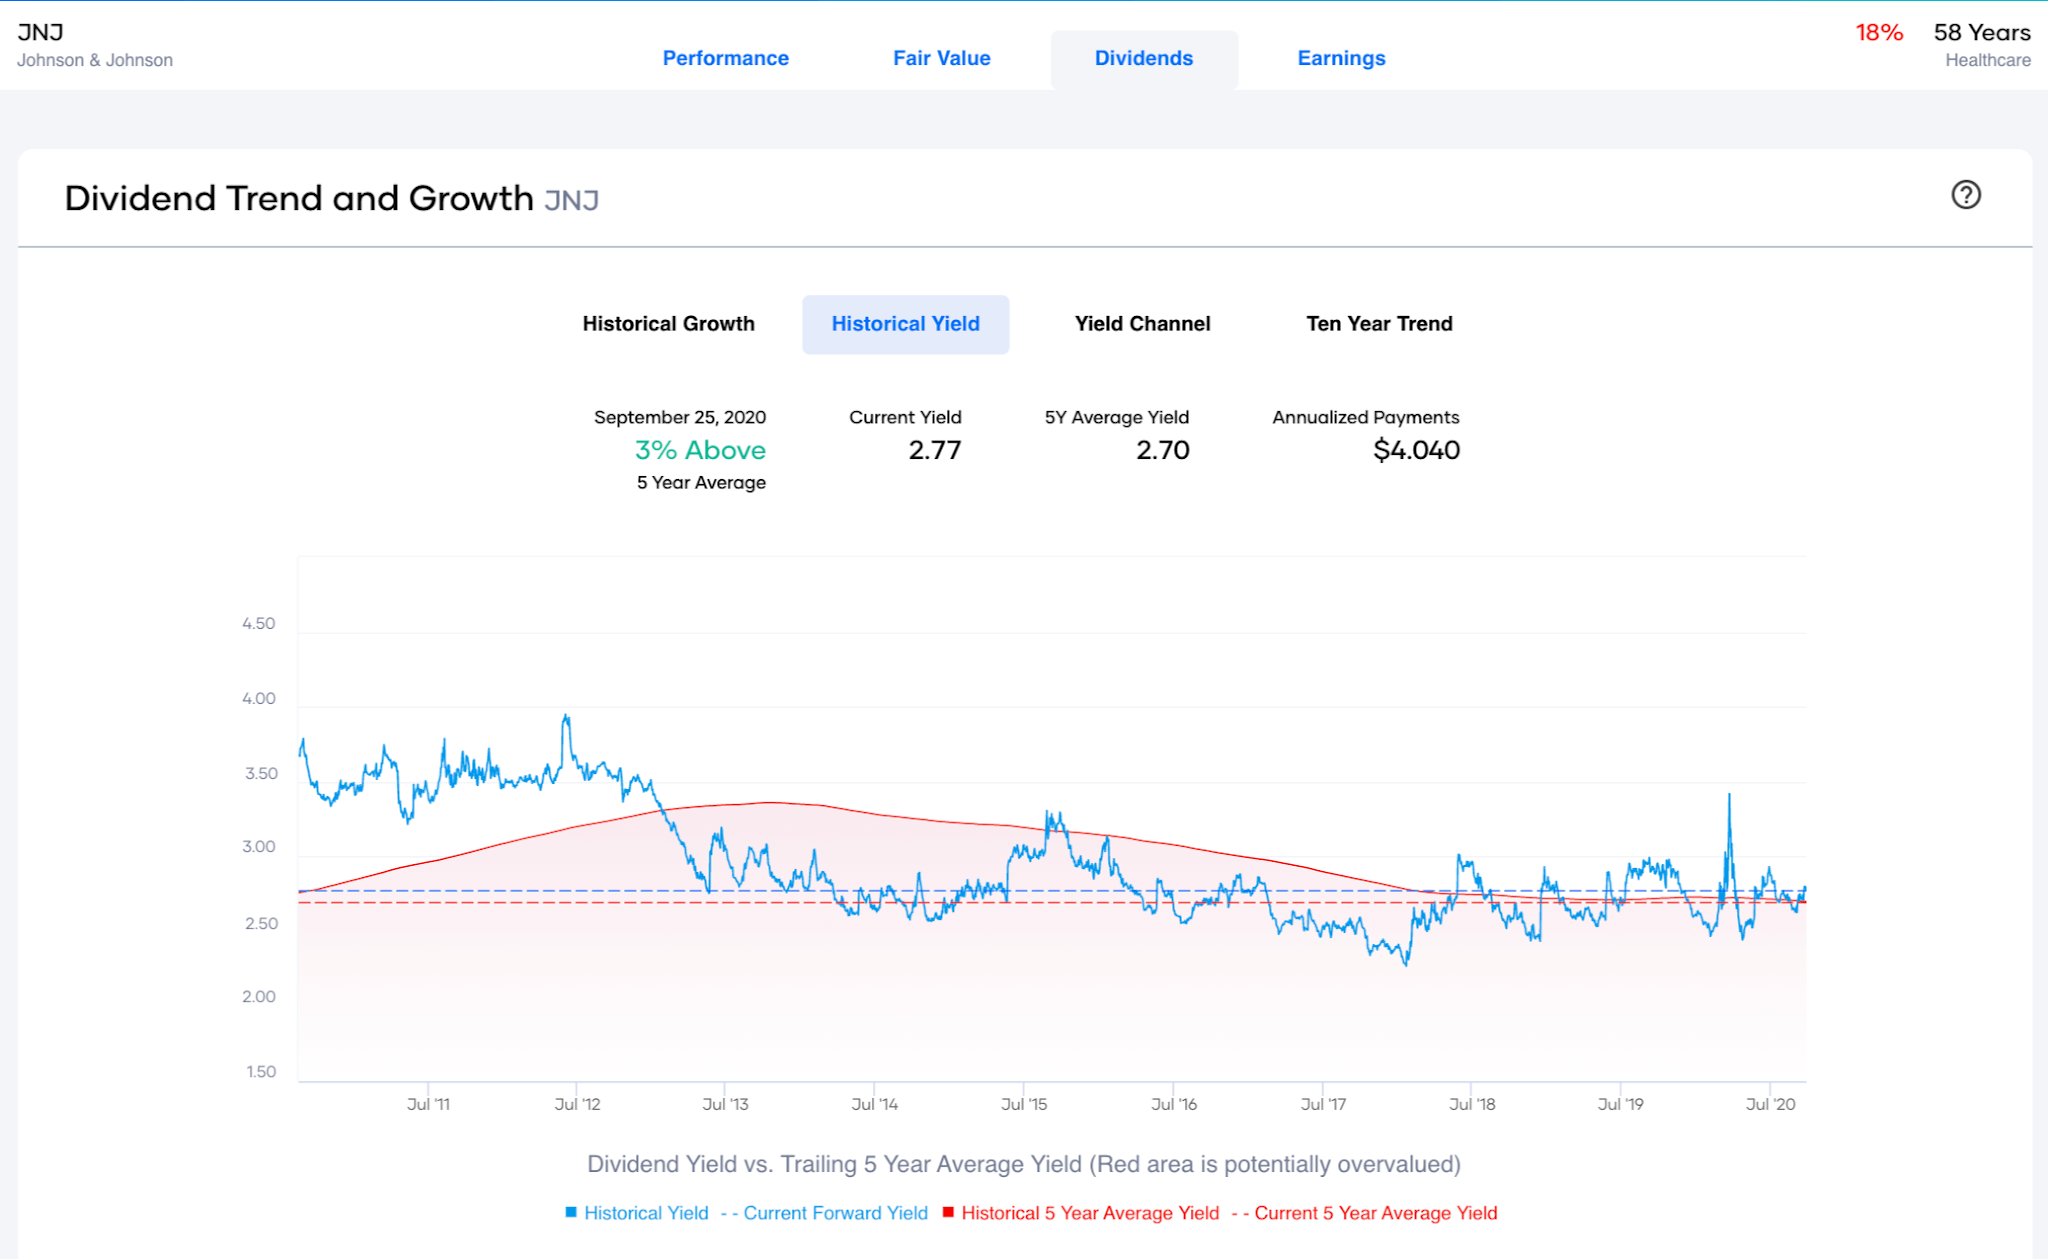Viewport: 2048px width, 1259px height.
Task: Click the blue Historical Yield legend marker
Action: tap(570, 1213)
